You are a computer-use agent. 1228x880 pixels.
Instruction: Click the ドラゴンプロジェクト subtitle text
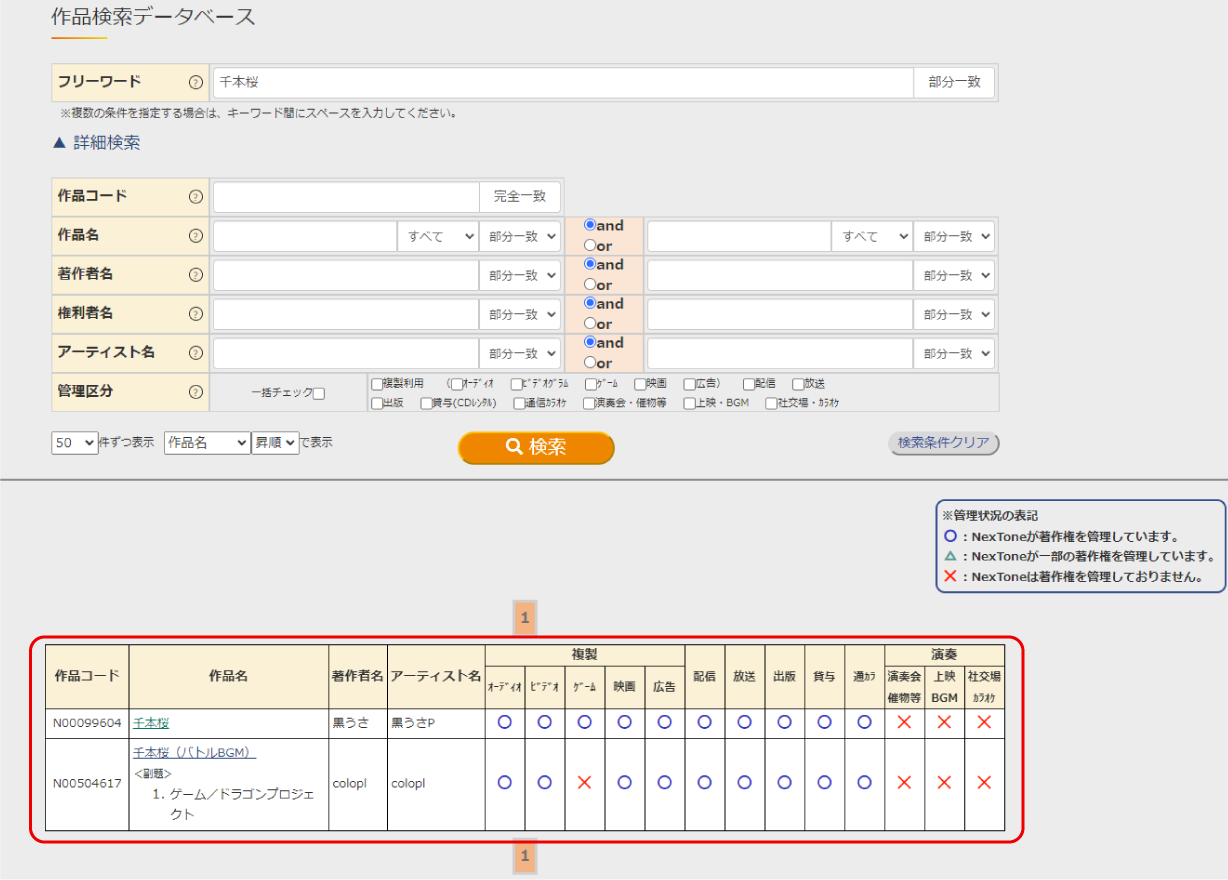click(x=242, y=804)
